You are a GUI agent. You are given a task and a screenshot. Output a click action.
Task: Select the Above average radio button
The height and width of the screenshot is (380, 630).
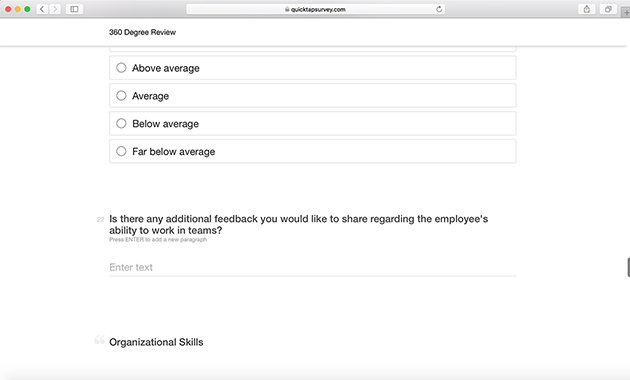121,67
